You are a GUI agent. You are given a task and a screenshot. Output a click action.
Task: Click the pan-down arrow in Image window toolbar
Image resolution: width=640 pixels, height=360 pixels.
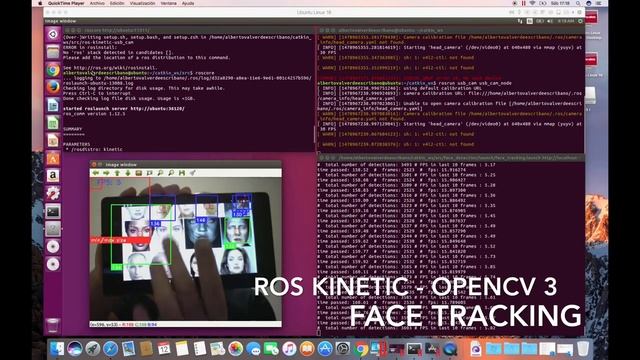(x=128, y=173)
